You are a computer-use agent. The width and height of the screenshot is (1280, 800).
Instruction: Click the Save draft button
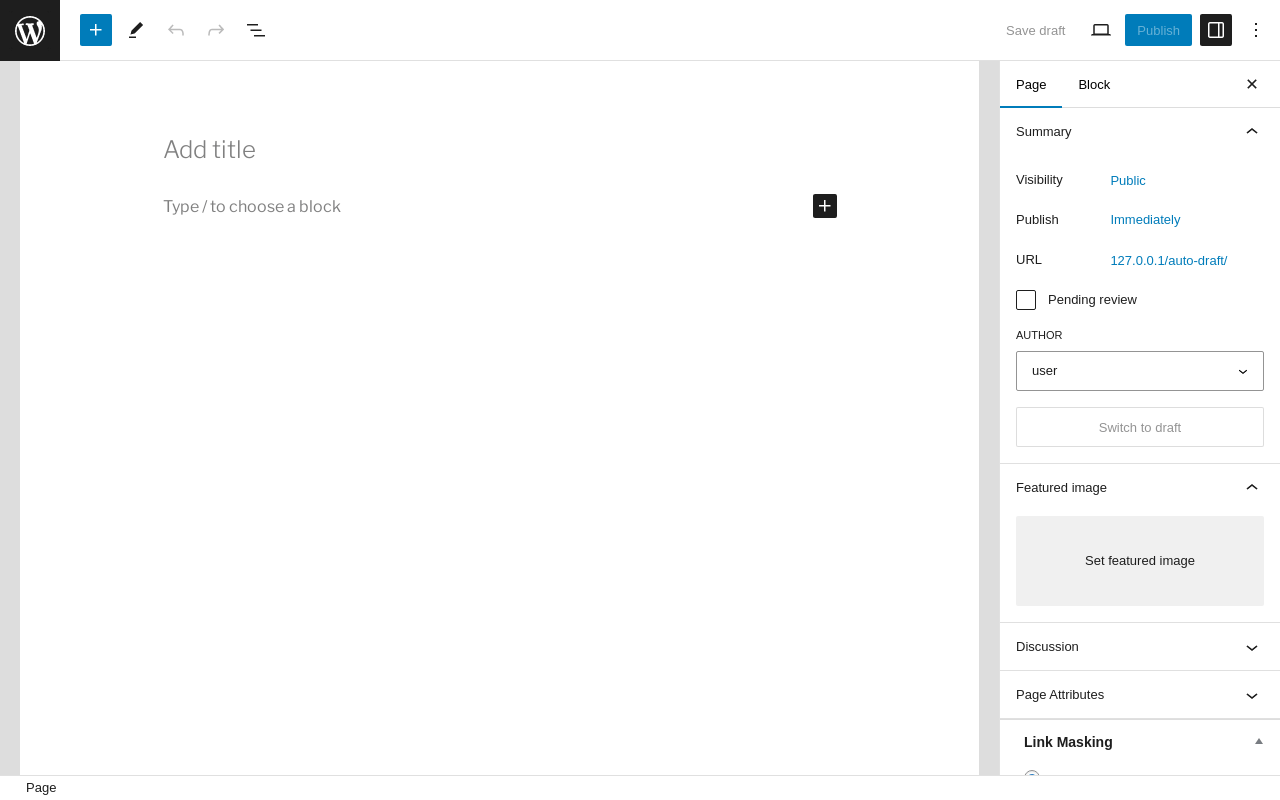(x=1036, y=30)
